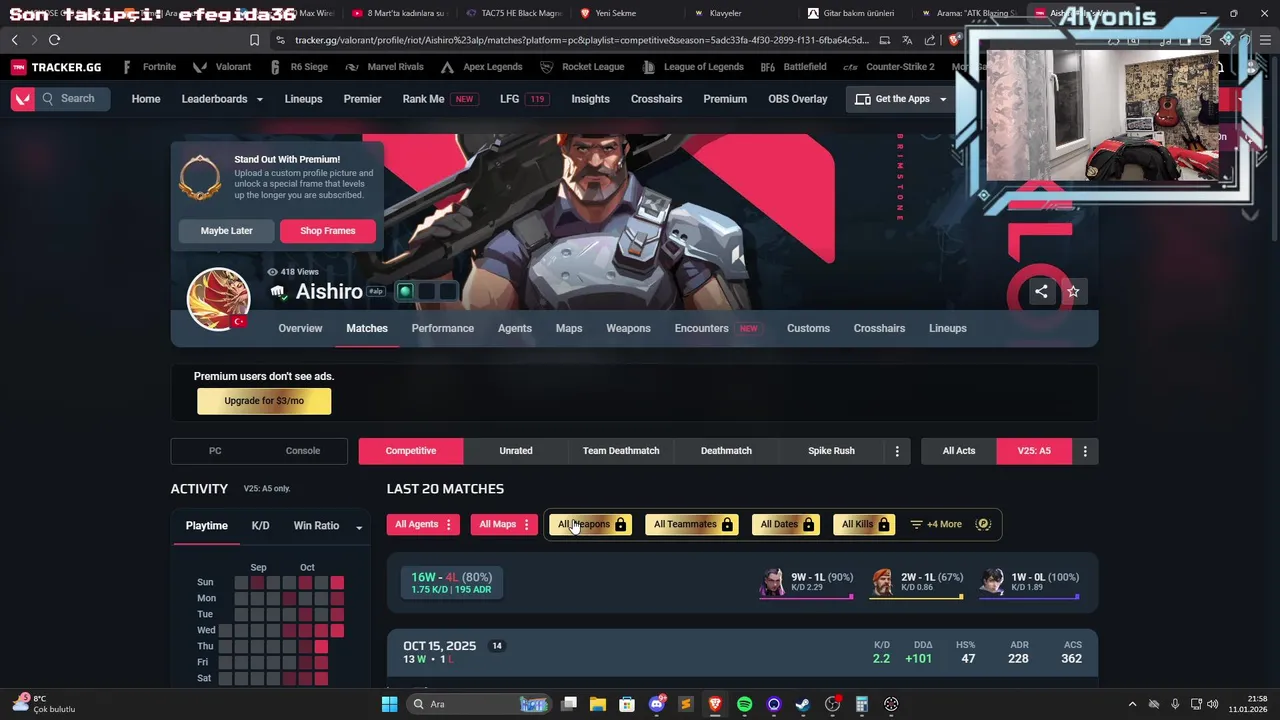Click the green badge next to Aishiro
Screen dimensions: 1280x720
click(405, 291)
